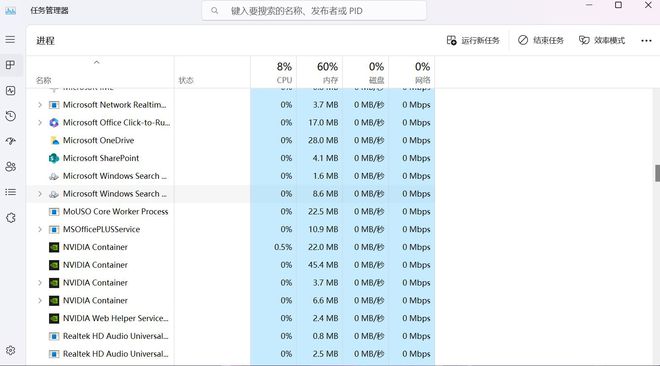Click the three-dots more options button
The image size is (660, 366).
(646, 40)
